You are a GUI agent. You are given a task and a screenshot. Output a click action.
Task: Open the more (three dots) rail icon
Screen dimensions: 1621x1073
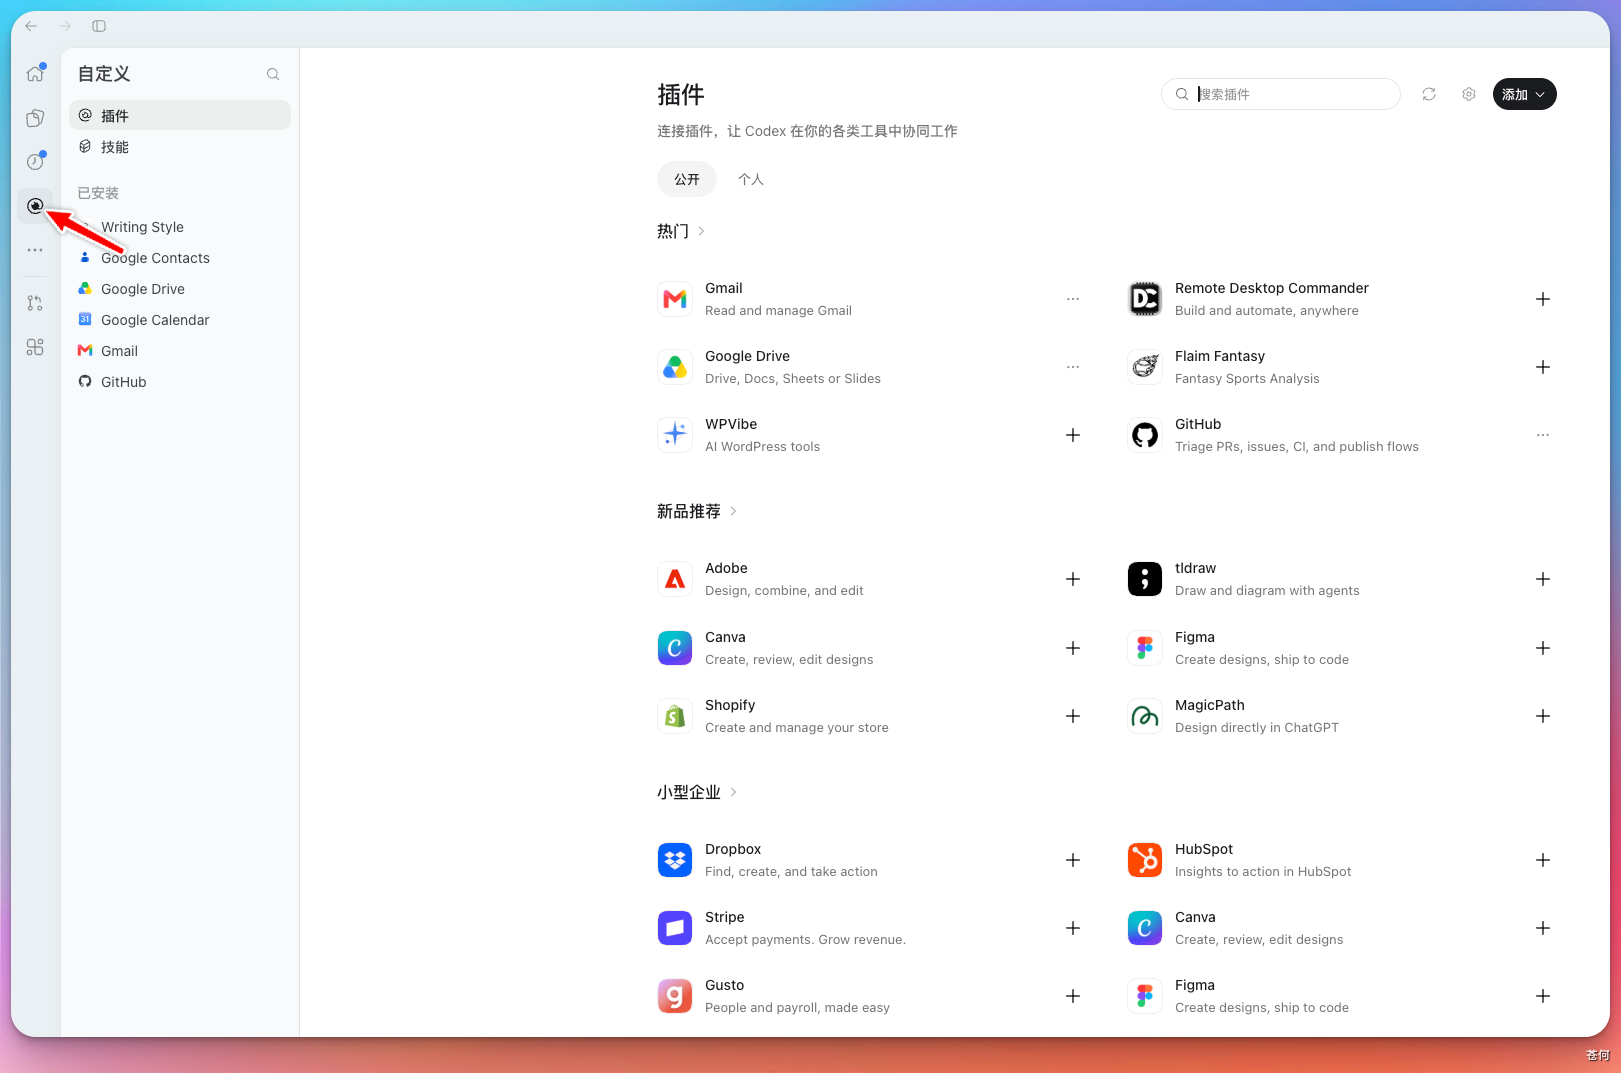pos(35,250)
